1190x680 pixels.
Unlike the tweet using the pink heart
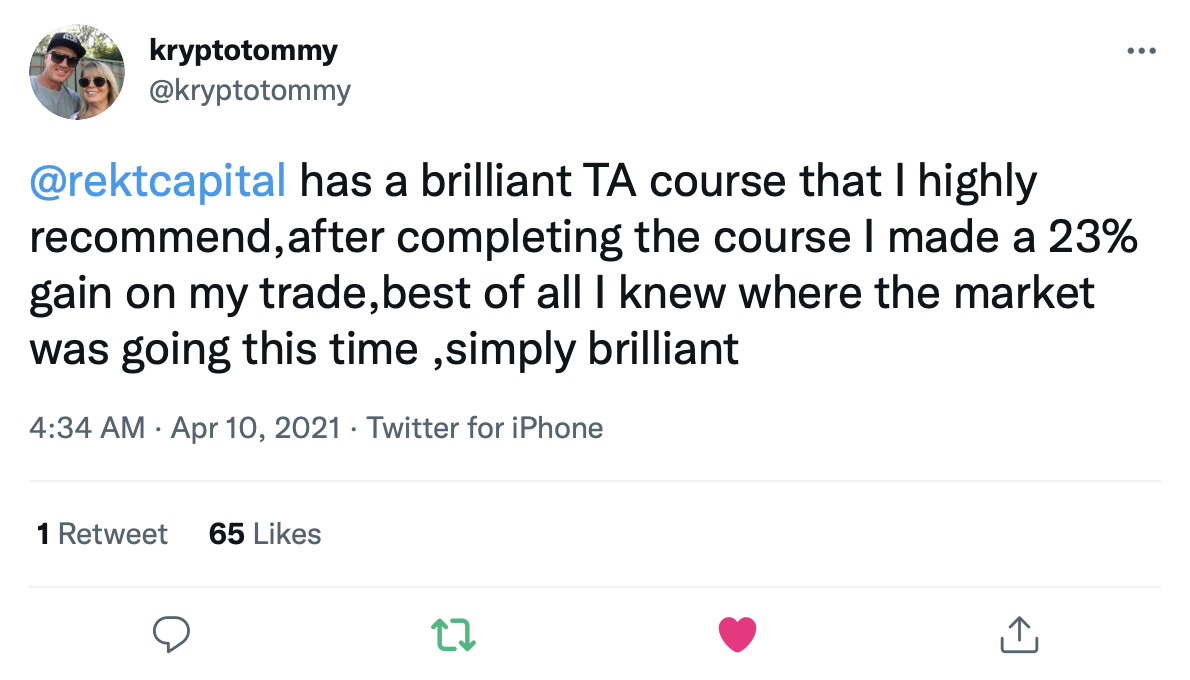[x=738, y=633]
